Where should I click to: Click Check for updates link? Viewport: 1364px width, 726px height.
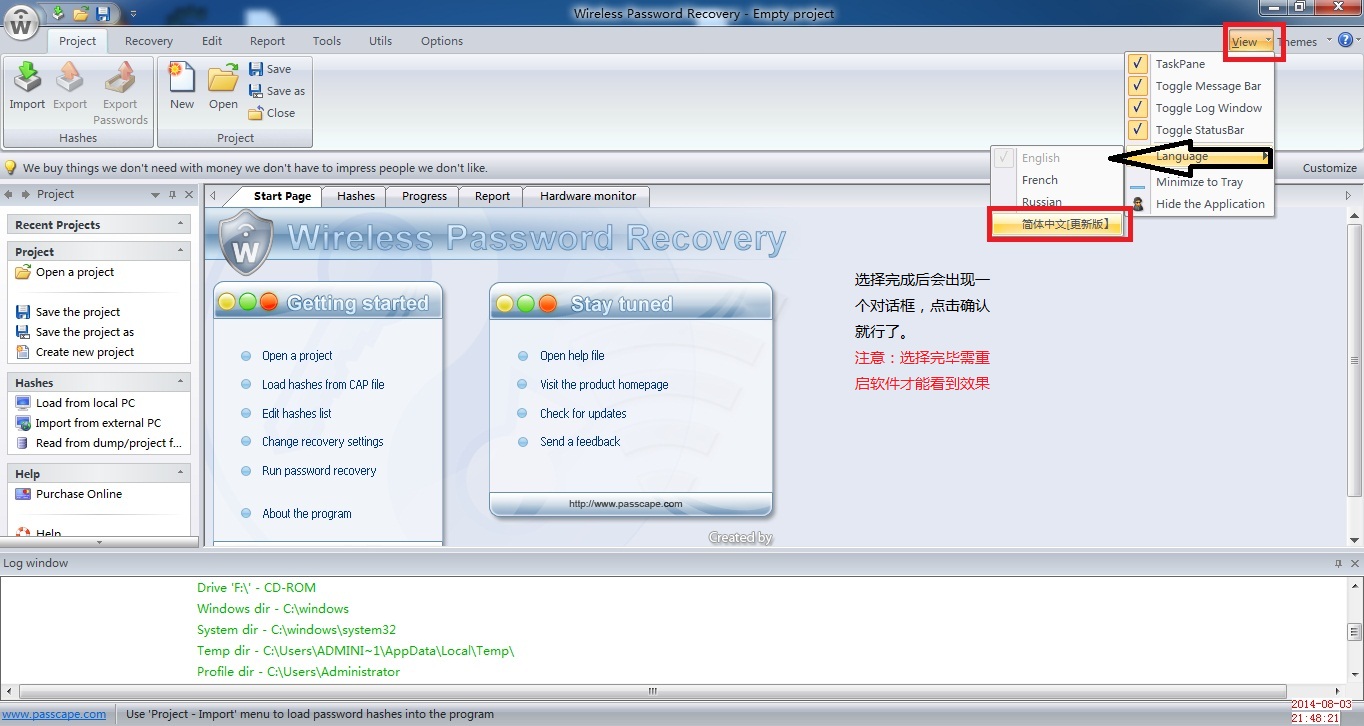click(x=583, y=413)
